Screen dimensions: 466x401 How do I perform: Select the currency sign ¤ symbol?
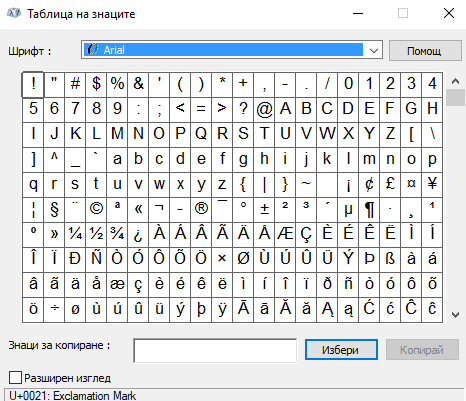point(411,185)
